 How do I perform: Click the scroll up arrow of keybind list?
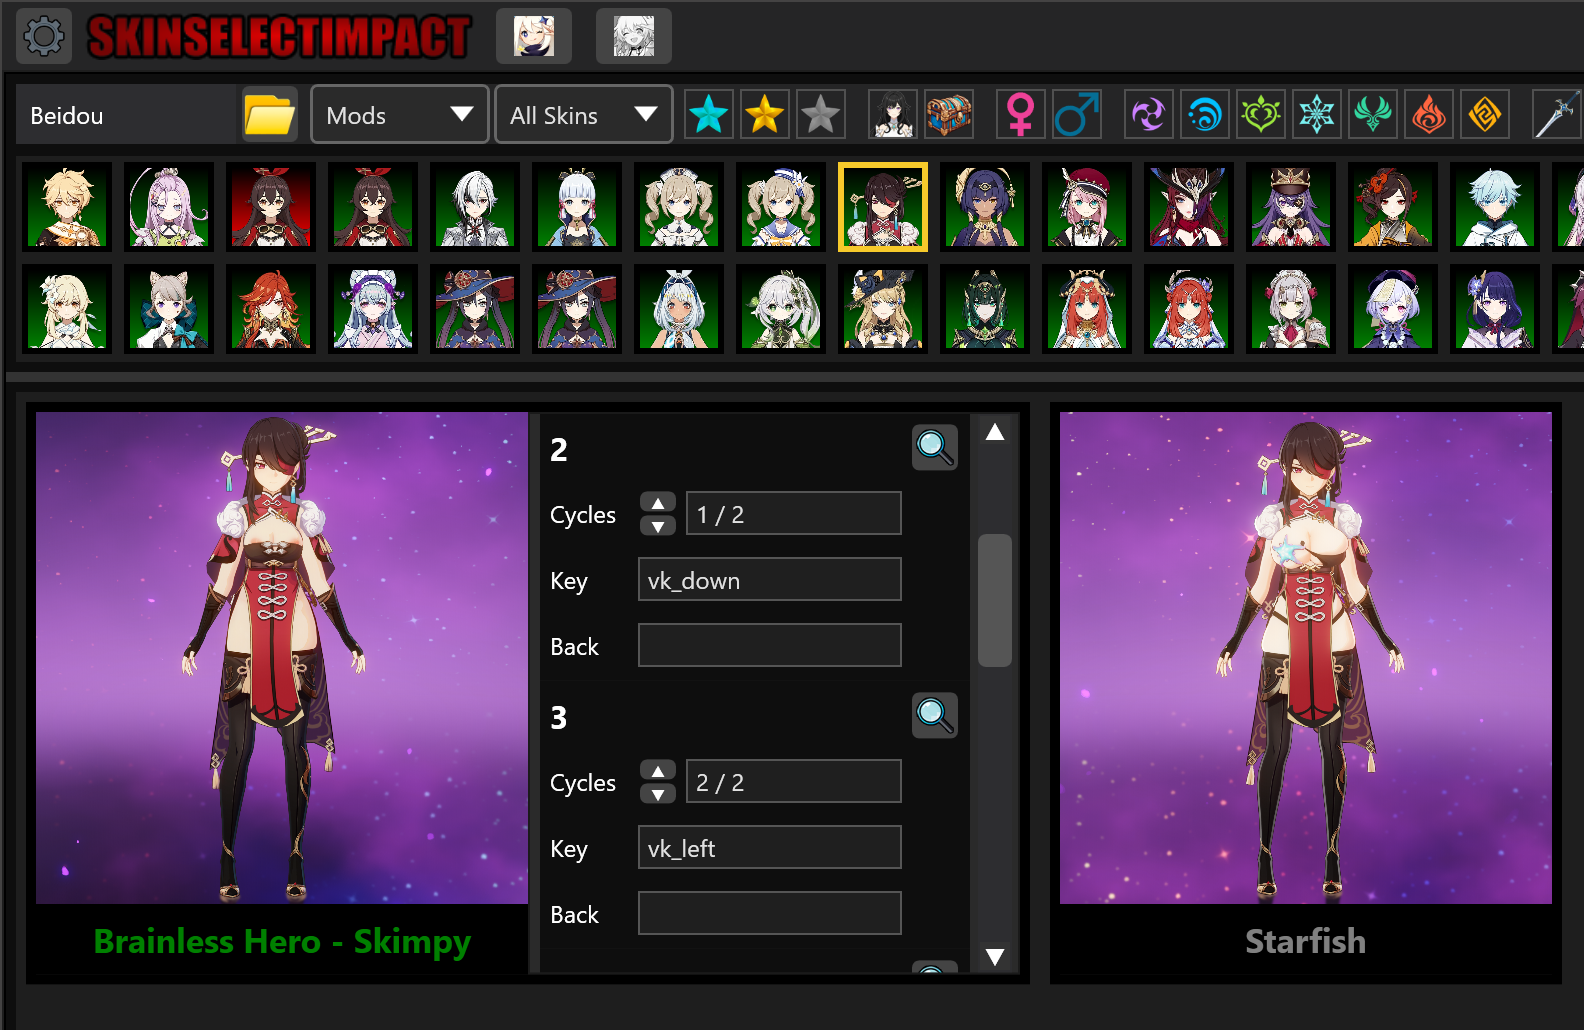click(x=995, y=432)
